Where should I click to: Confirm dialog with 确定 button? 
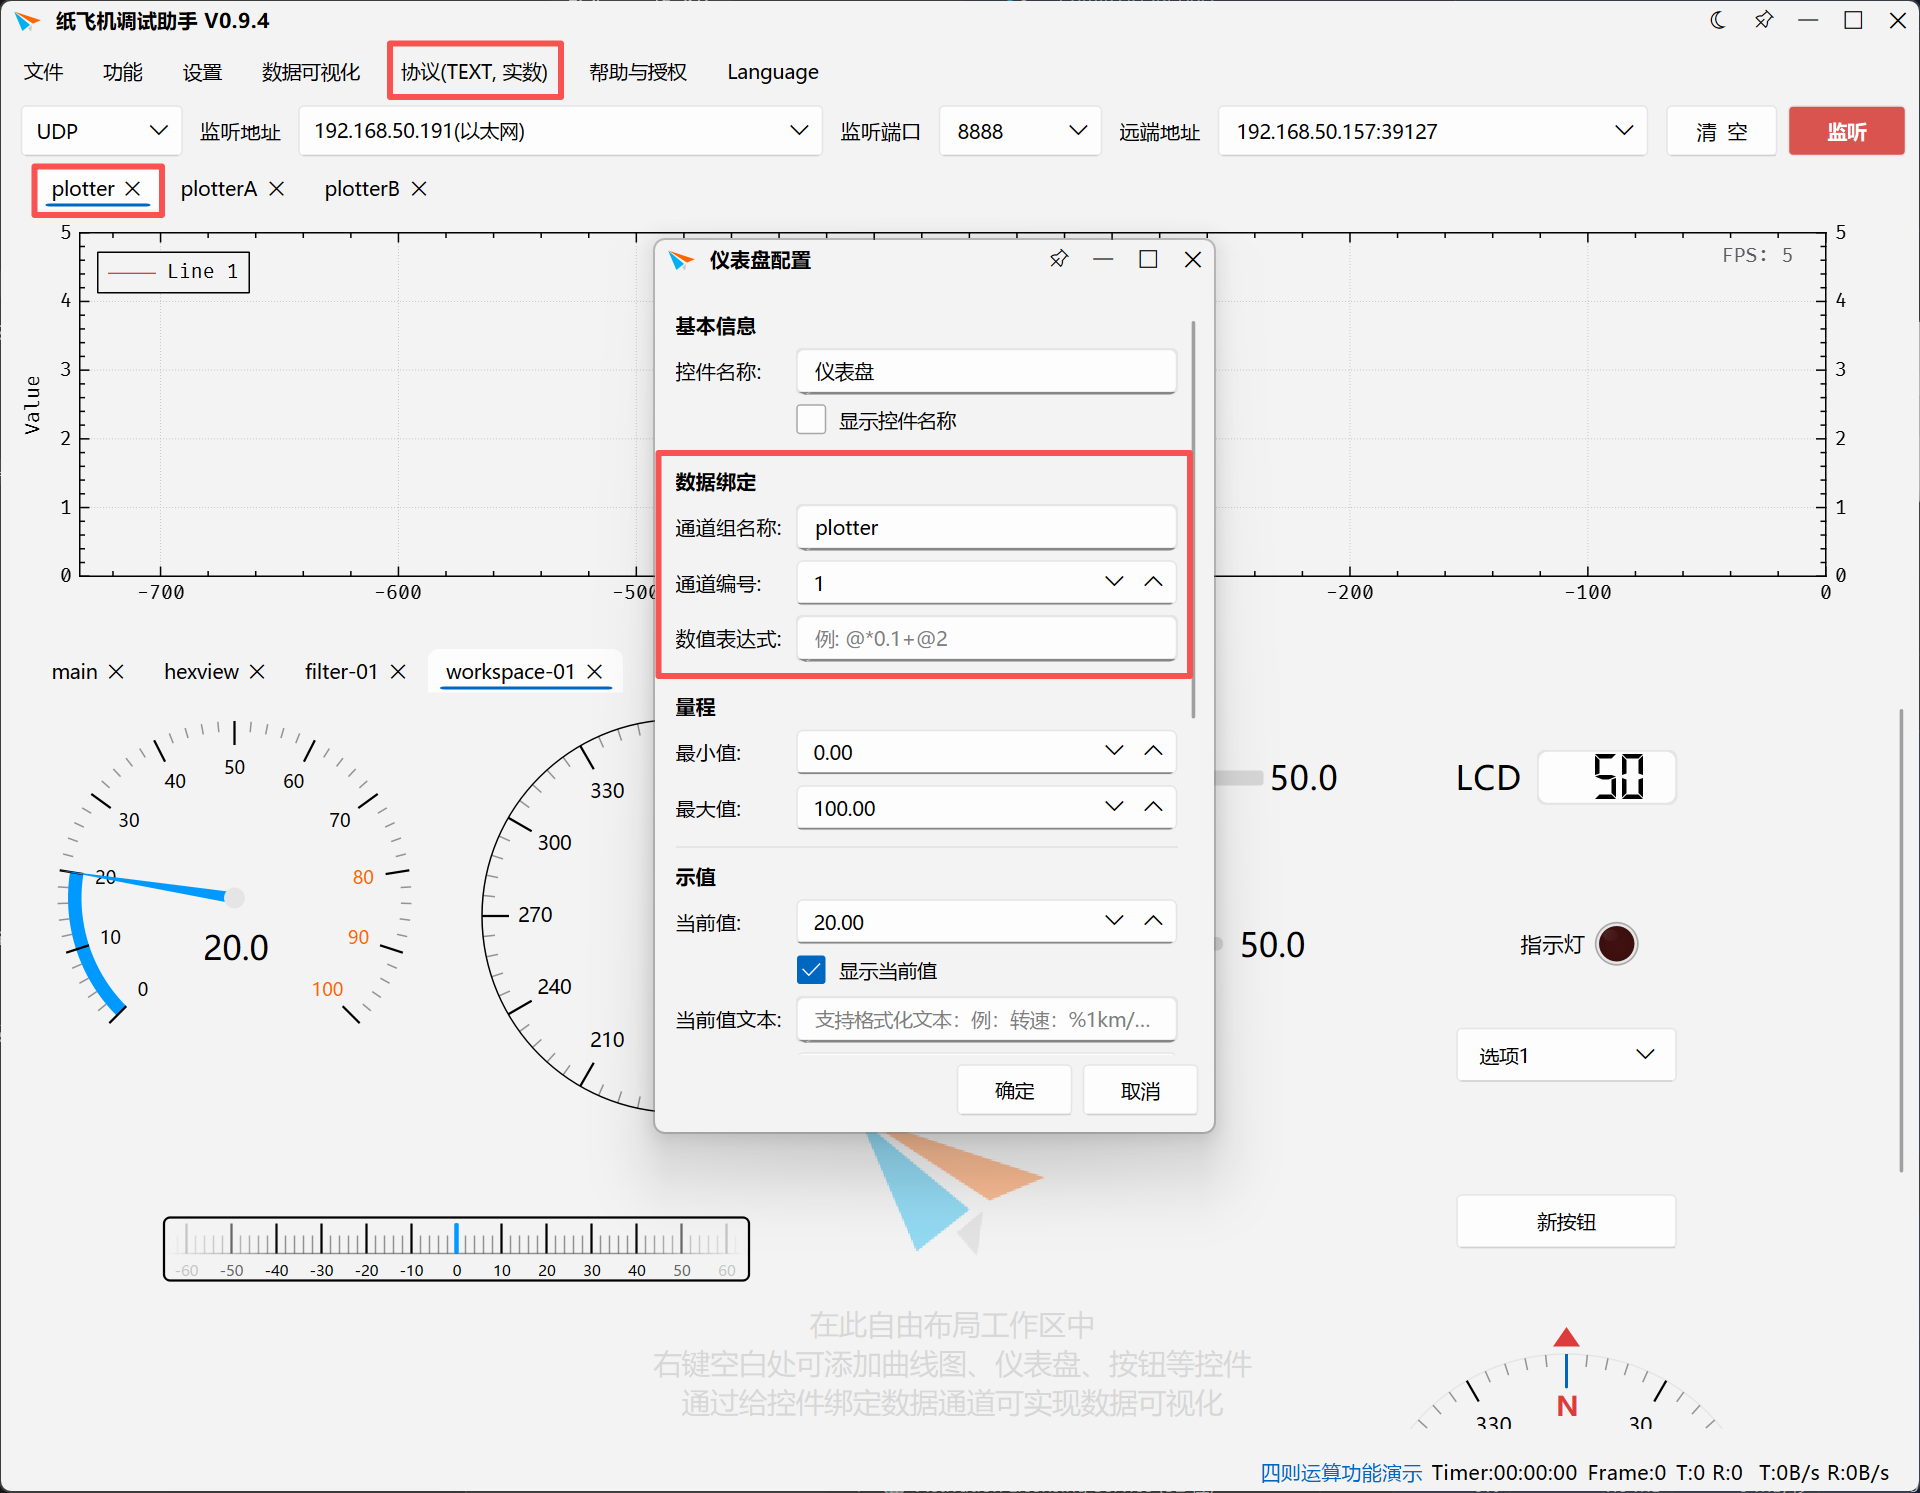tap(1014, 1090)
